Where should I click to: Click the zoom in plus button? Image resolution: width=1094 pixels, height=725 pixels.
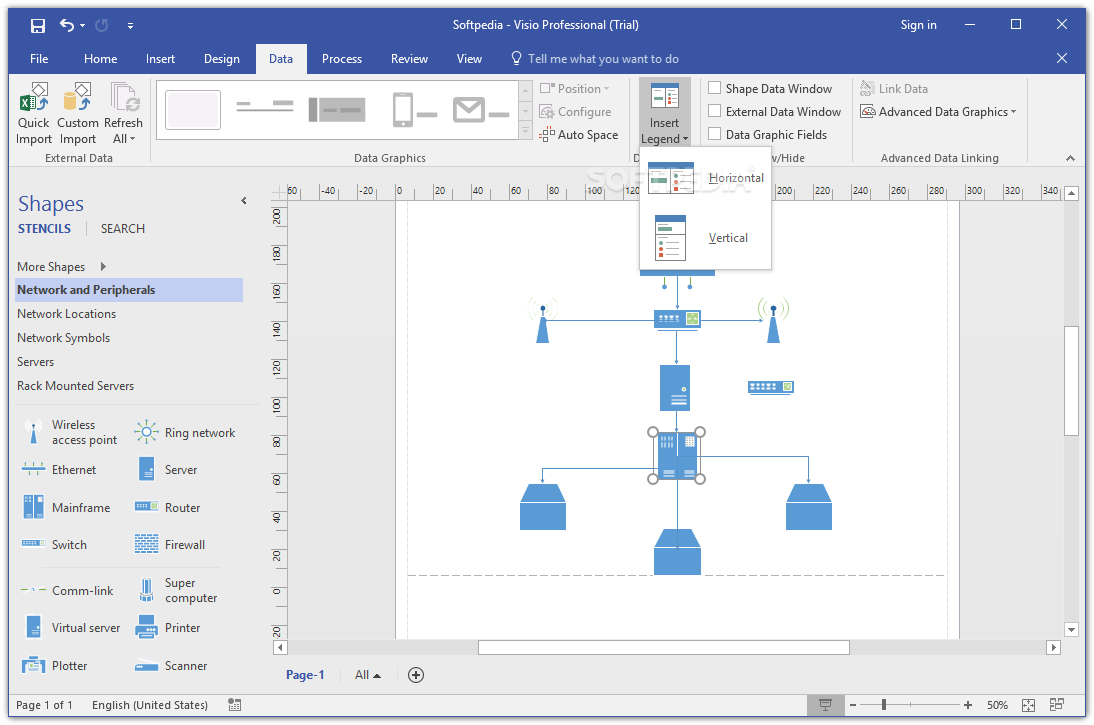pos(967,705)
